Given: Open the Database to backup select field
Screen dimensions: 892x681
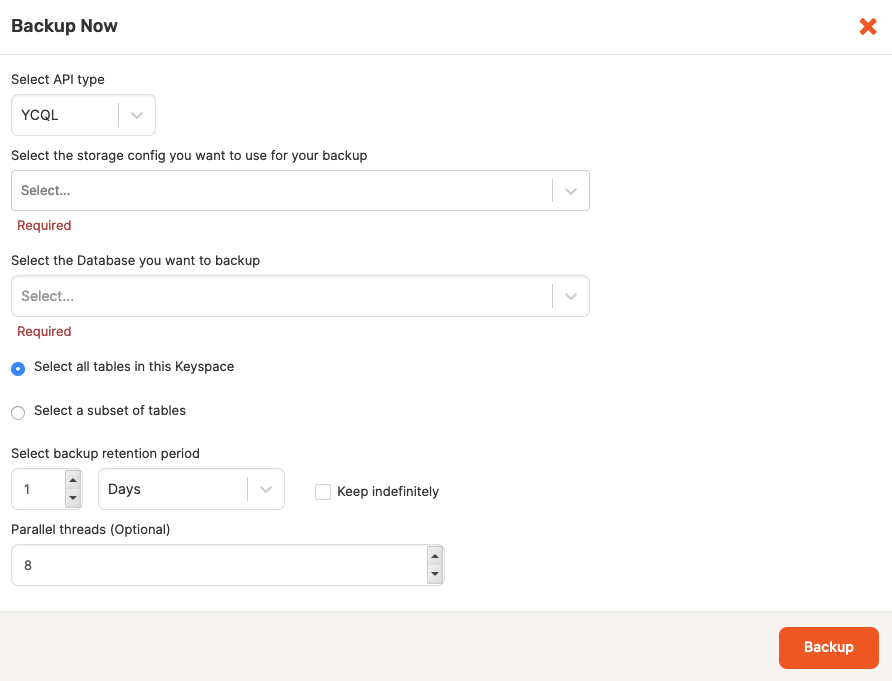Looking at the screenshot, I should click(x=280, y=297).
